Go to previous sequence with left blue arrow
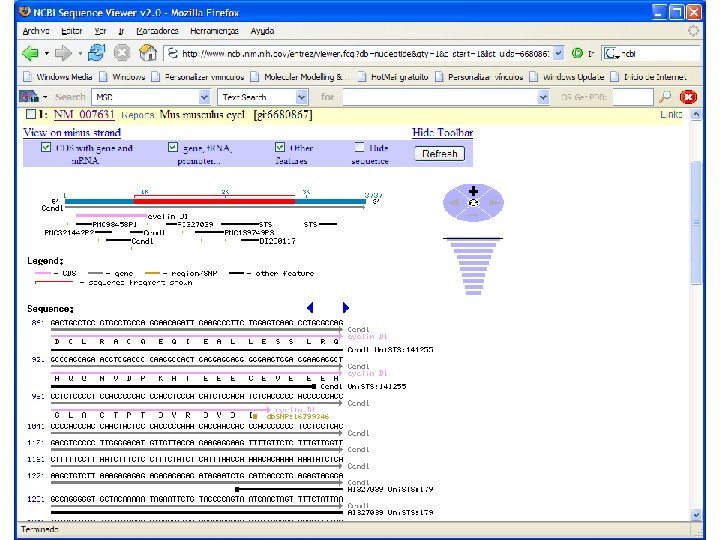The image size is (720, 540). [x=310, y=308]
